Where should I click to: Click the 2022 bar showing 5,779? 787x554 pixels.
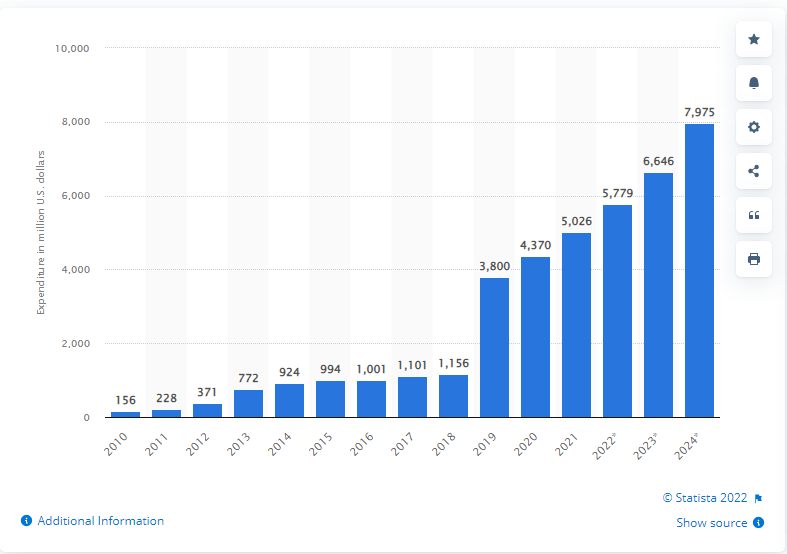point(617,311)
